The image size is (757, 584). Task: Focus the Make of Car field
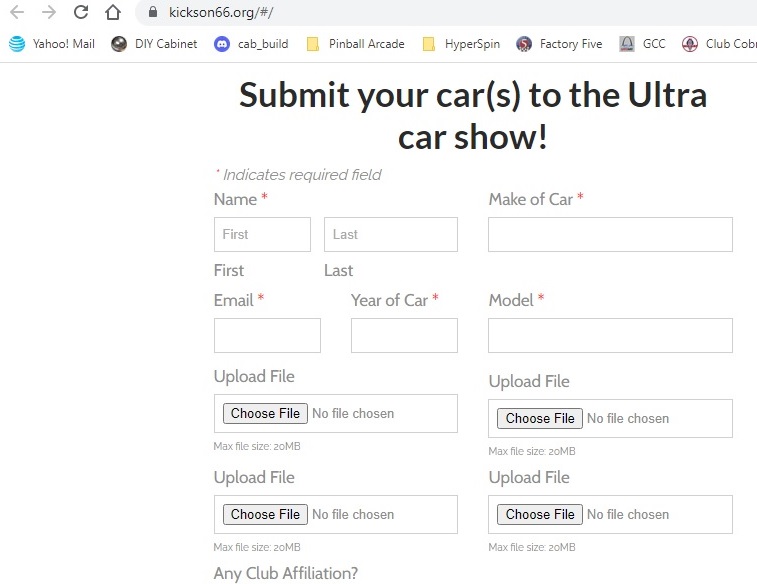click(610, 235)
